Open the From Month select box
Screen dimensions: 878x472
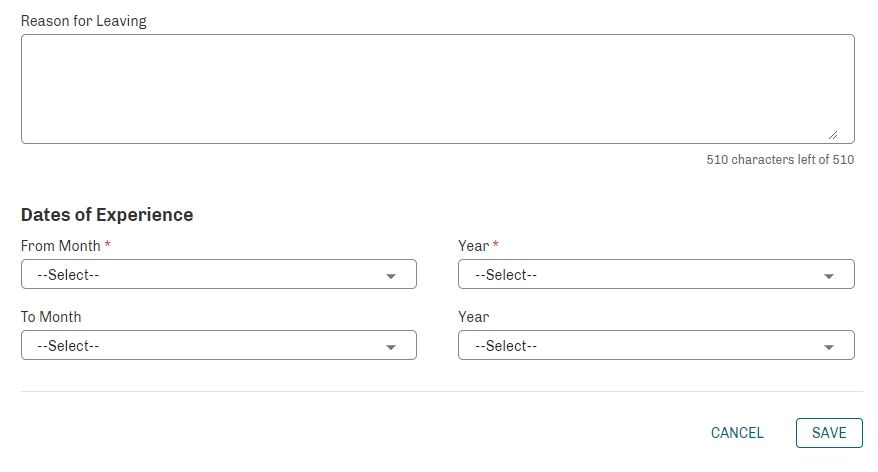click(219, 274)
